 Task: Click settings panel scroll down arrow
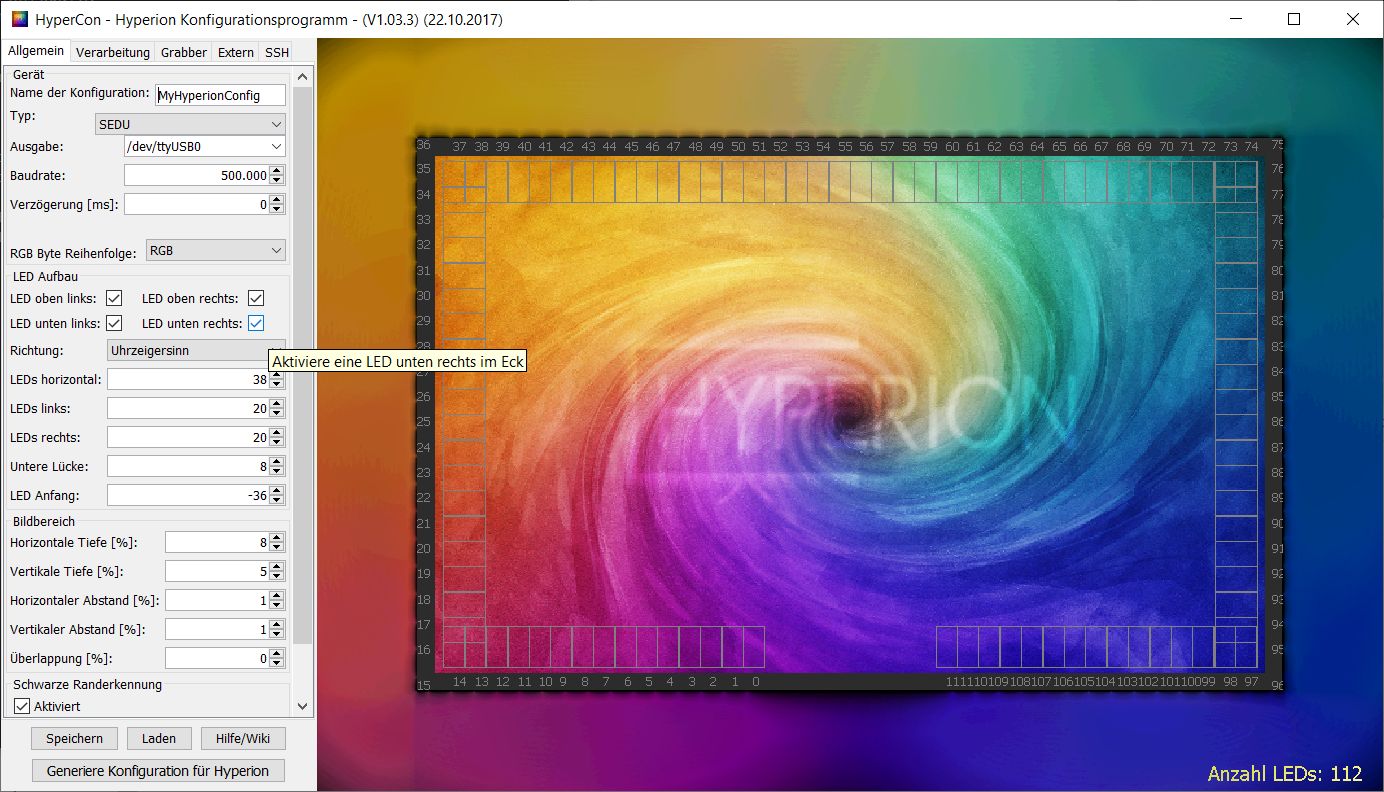[304, 707]
